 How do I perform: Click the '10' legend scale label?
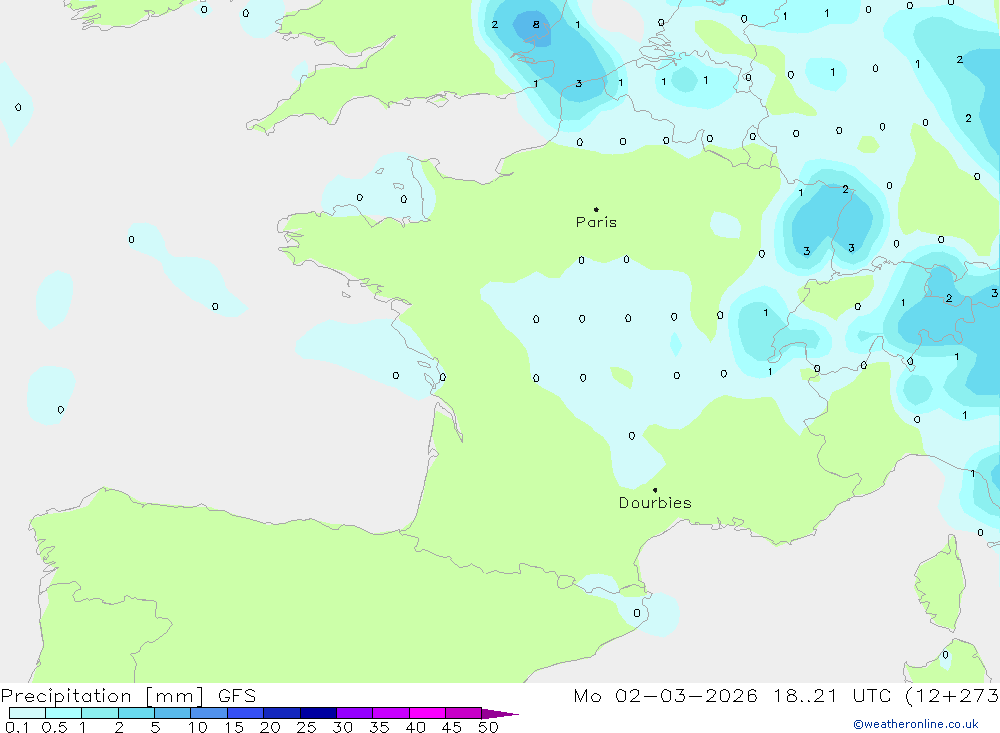coord(198,727)
